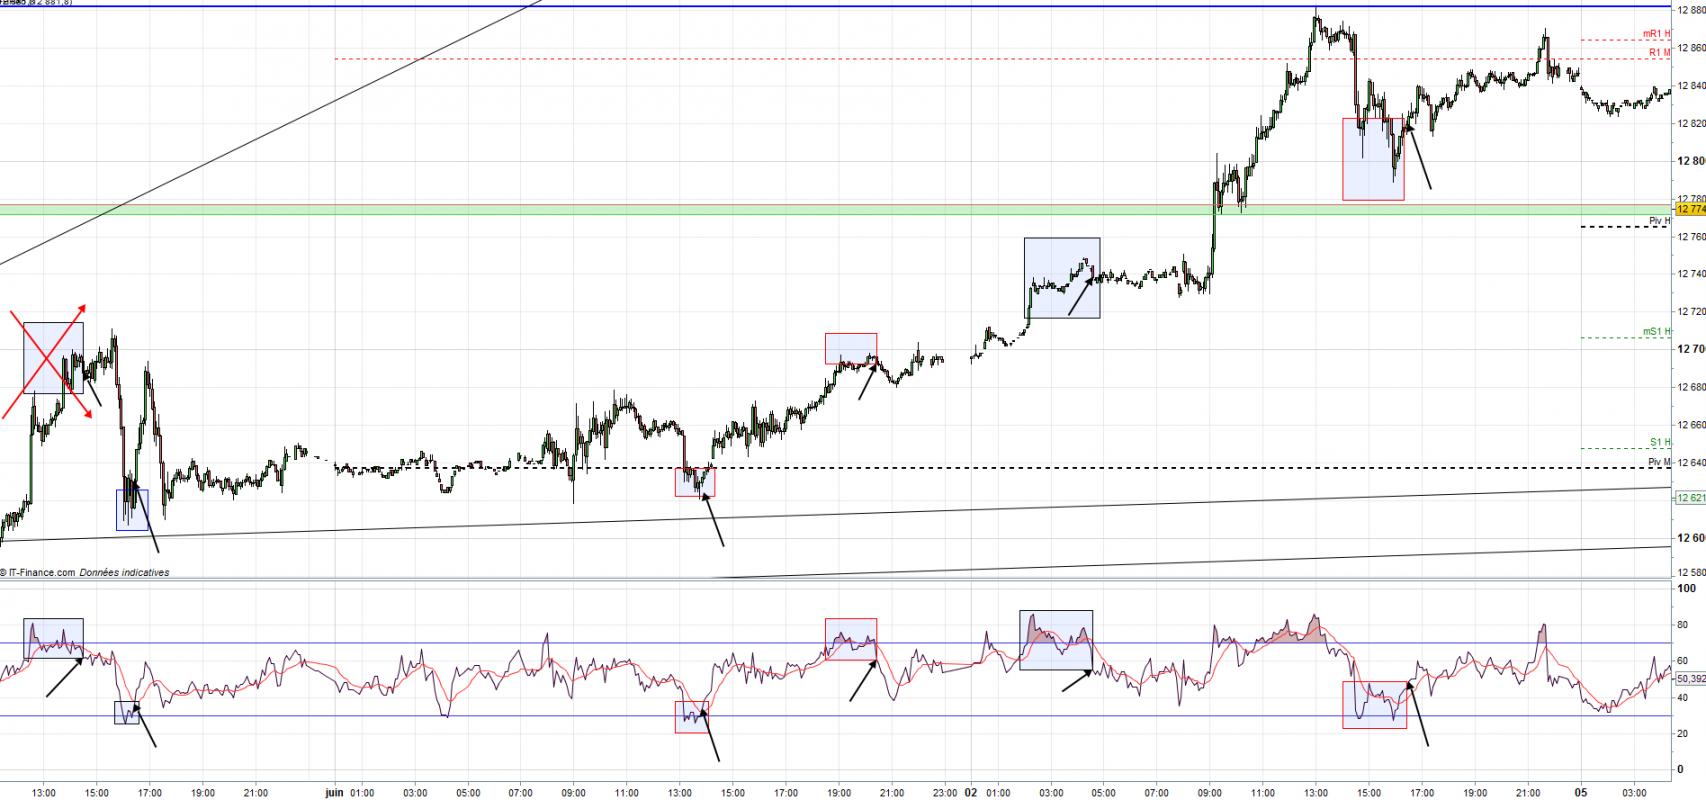Click the 23:00 time axis label
Image resolution: width=1706 pixels, height=800 pixels.
tap(945, 793)
